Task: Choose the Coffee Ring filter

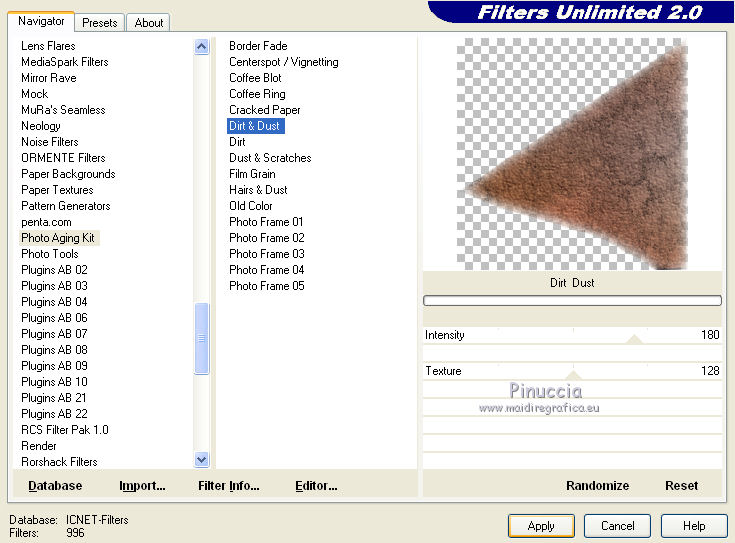Action: click(257, 93)
